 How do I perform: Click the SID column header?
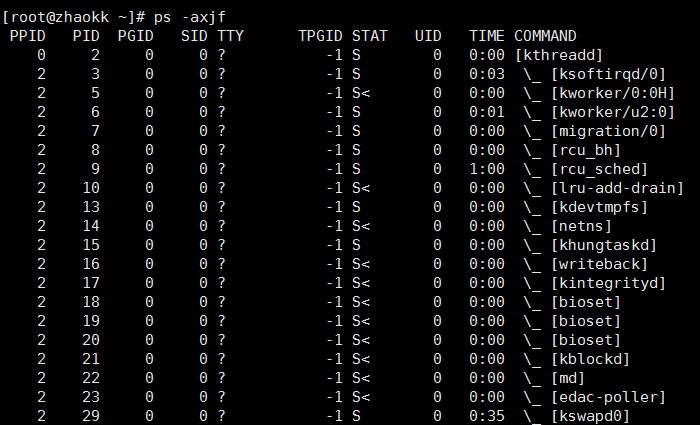tap(194, 36)
